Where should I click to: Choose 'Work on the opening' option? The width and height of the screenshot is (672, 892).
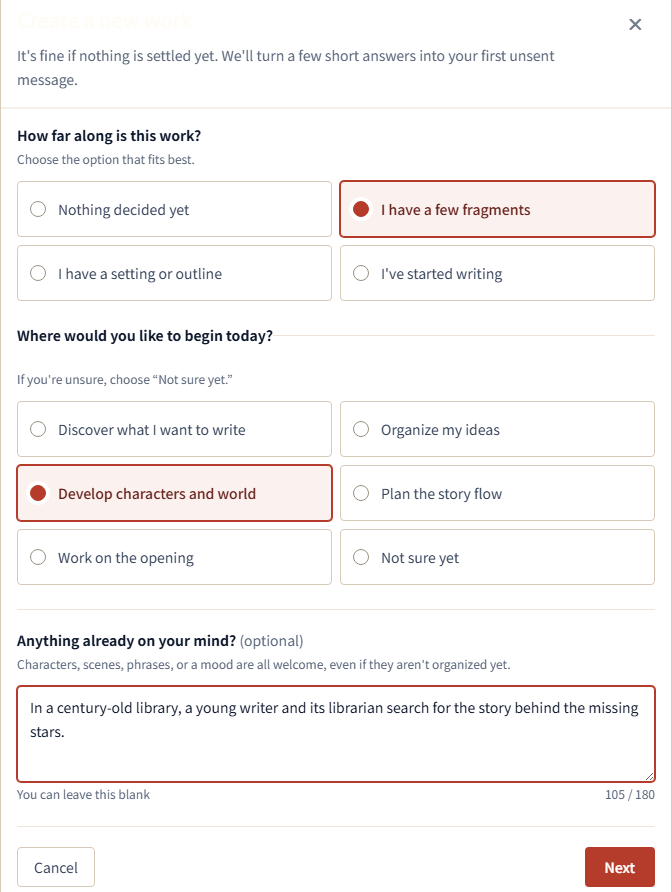(174, 557)
